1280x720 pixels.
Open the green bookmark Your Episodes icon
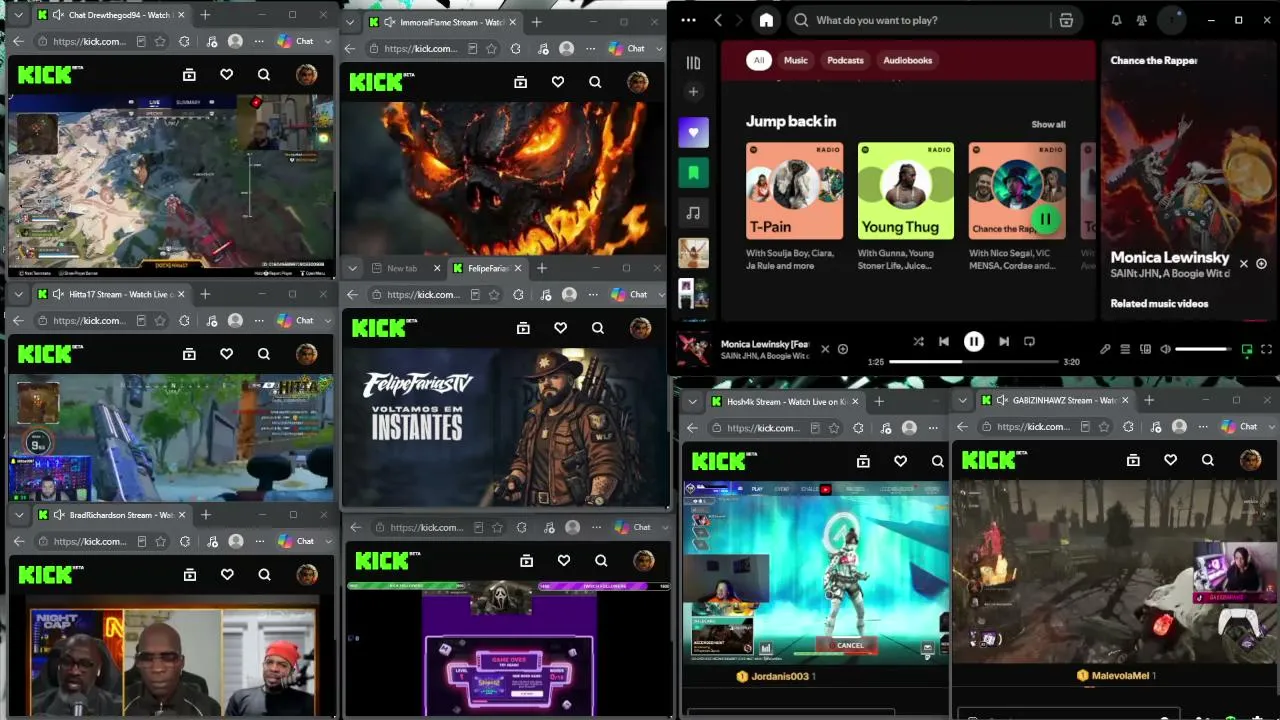(x=693, y=172)
